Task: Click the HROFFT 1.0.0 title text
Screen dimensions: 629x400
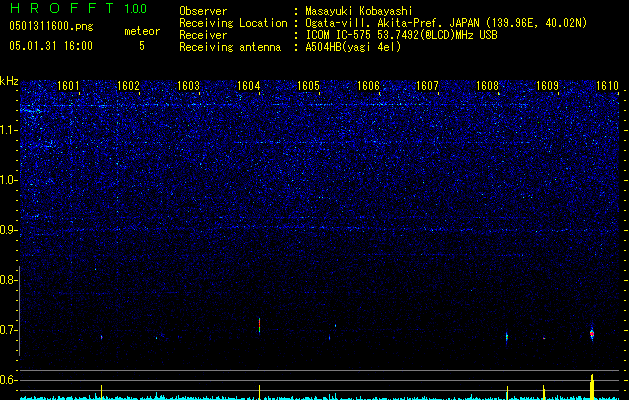Action: click(x=79, y=8)
